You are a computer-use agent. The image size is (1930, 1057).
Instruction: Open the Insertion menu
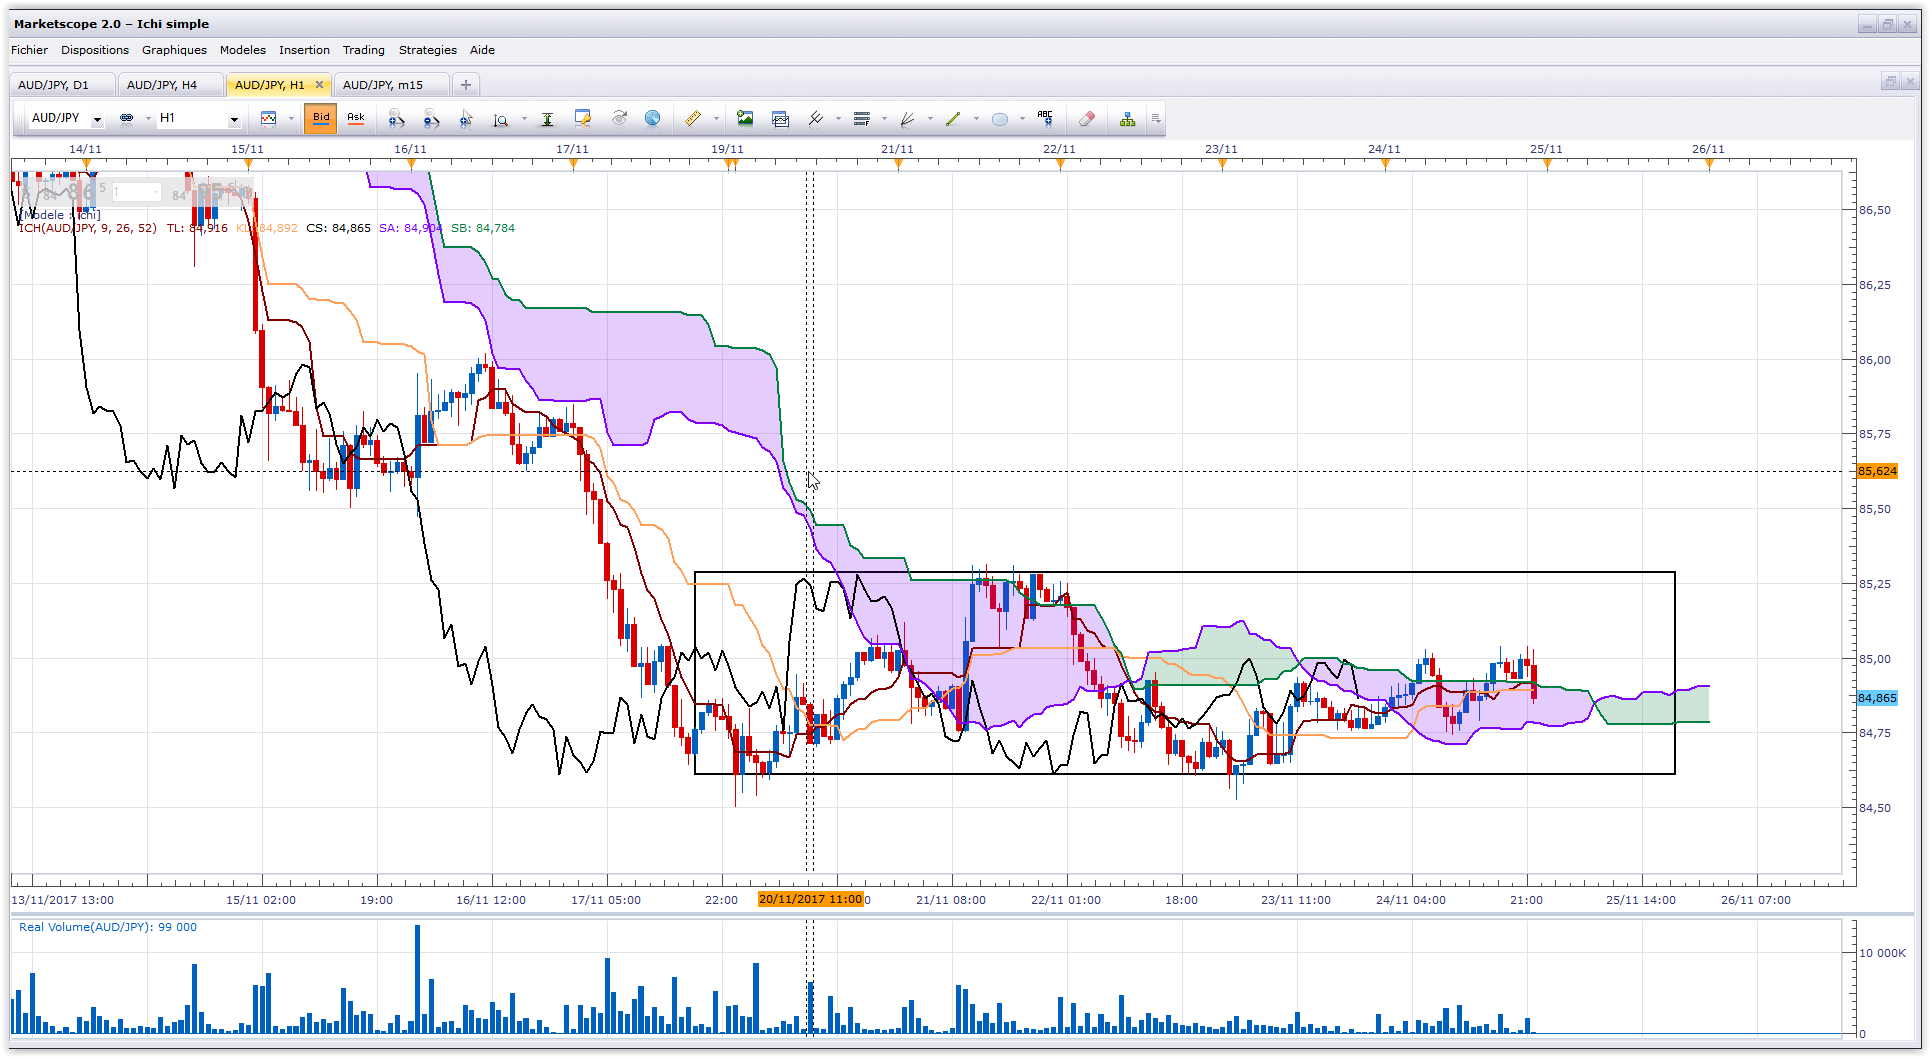[304, 50]
